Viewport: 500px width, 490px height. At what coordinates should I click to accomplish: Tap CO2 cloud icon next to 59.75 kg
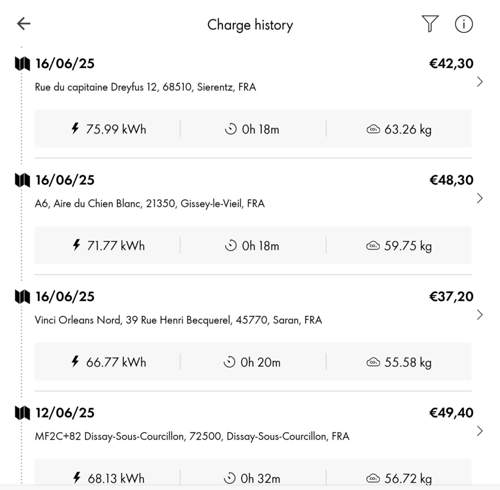(373, 246)
